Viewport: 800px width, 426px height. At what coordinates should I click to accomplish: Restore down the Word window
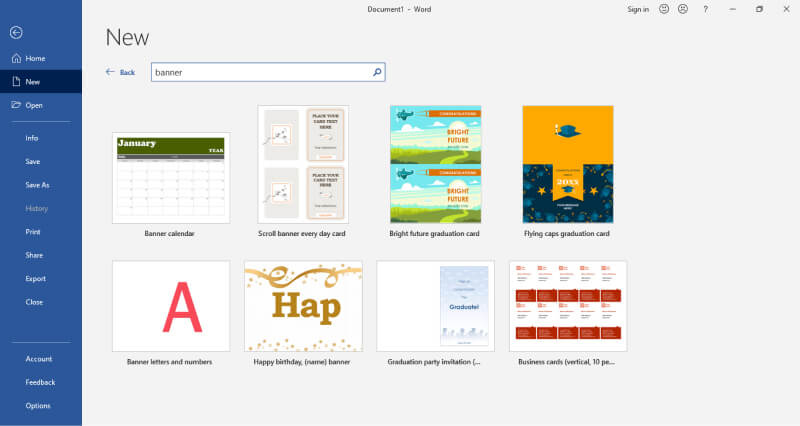click(x=760, y=9)
